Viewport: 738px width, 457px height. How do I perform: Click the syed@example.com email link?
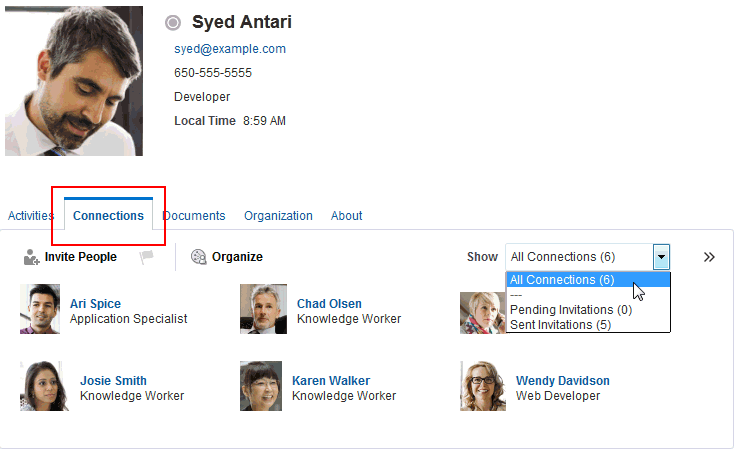click(230, 49)
